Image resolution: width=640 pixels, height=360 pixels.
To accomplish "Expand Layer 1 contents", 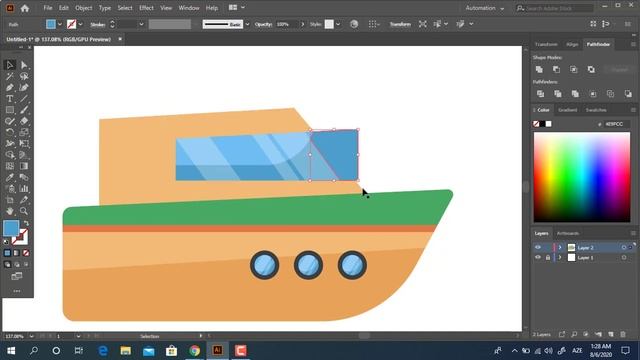I will (x=560, y=258).
